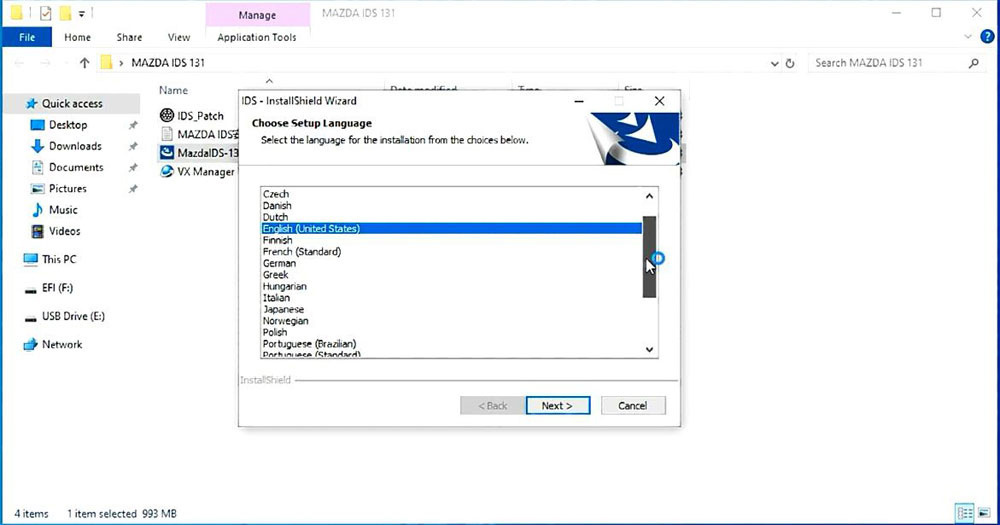Expand the ribbon with chevron arrow
Viewport: 1000px width, 525px height.
(968, 37)
